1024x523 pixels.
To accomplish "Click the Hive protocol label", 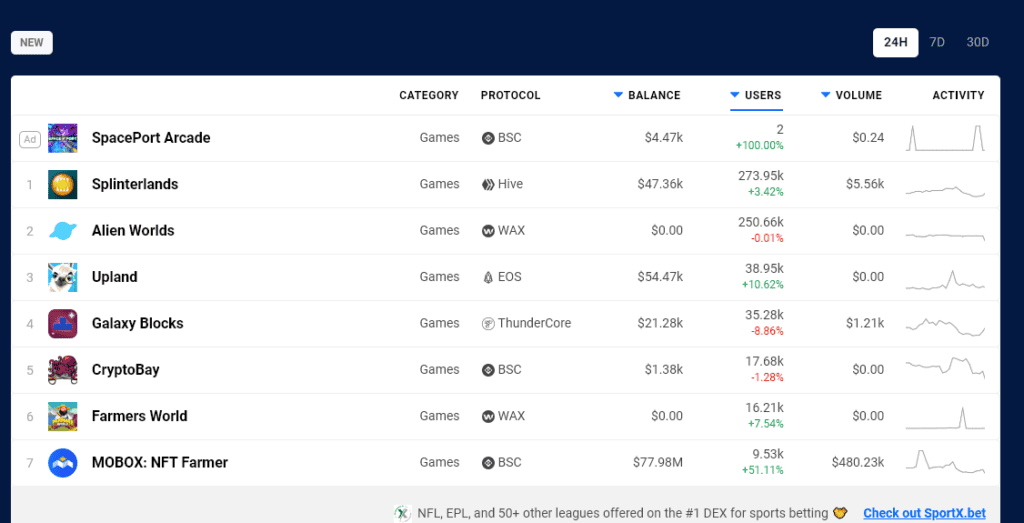I will (x=510, y=185).
